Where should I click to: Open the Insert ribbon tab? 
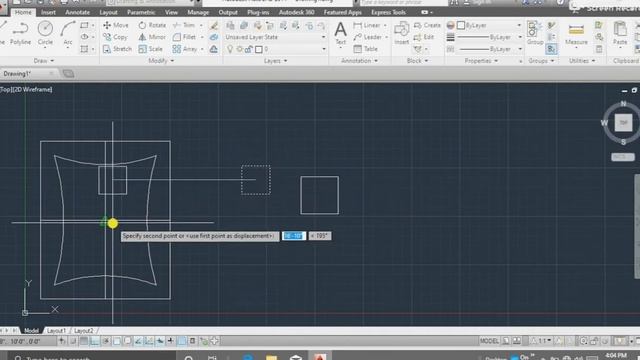click(x=48, y=12)
